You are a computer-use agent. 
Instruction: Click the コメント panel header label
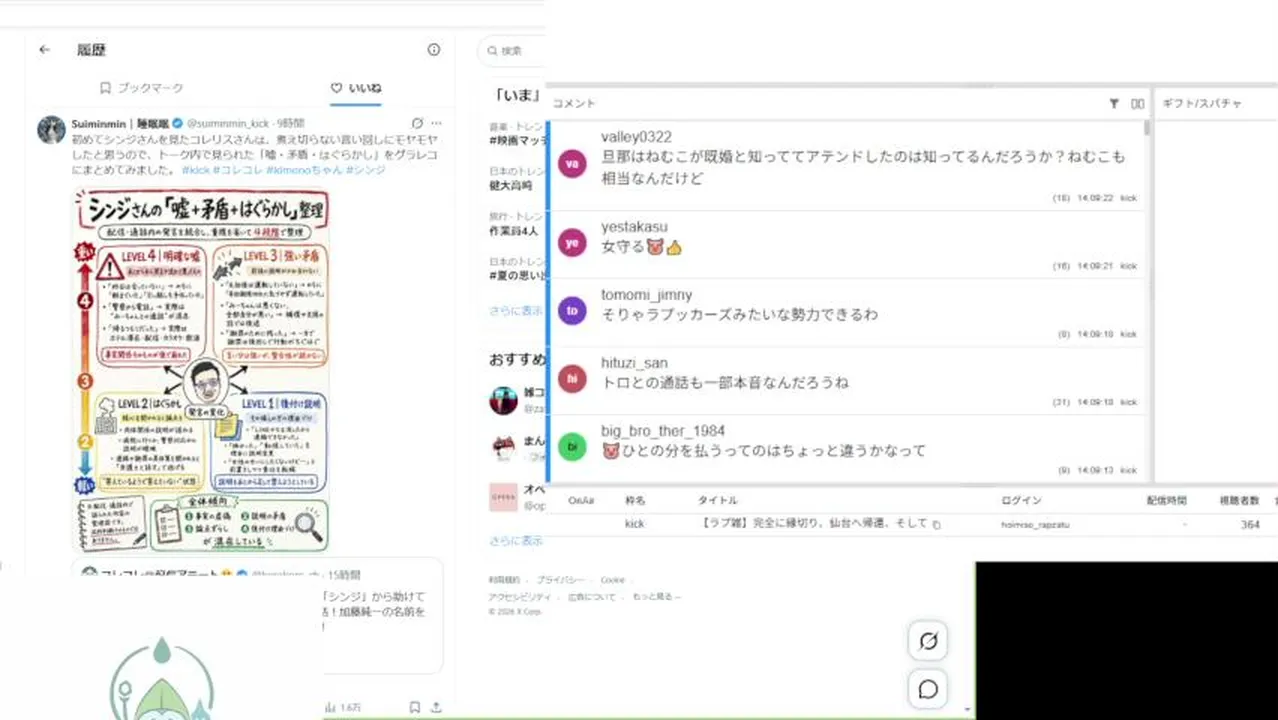coord(574,103)
